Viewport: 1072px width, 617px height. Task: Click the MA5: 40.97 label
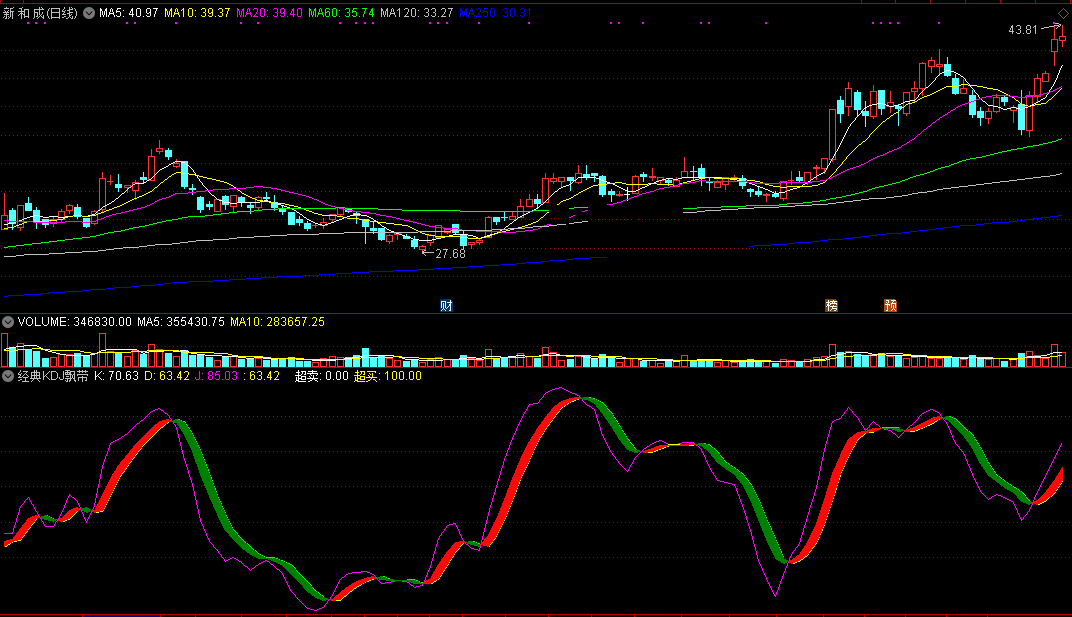129,13
